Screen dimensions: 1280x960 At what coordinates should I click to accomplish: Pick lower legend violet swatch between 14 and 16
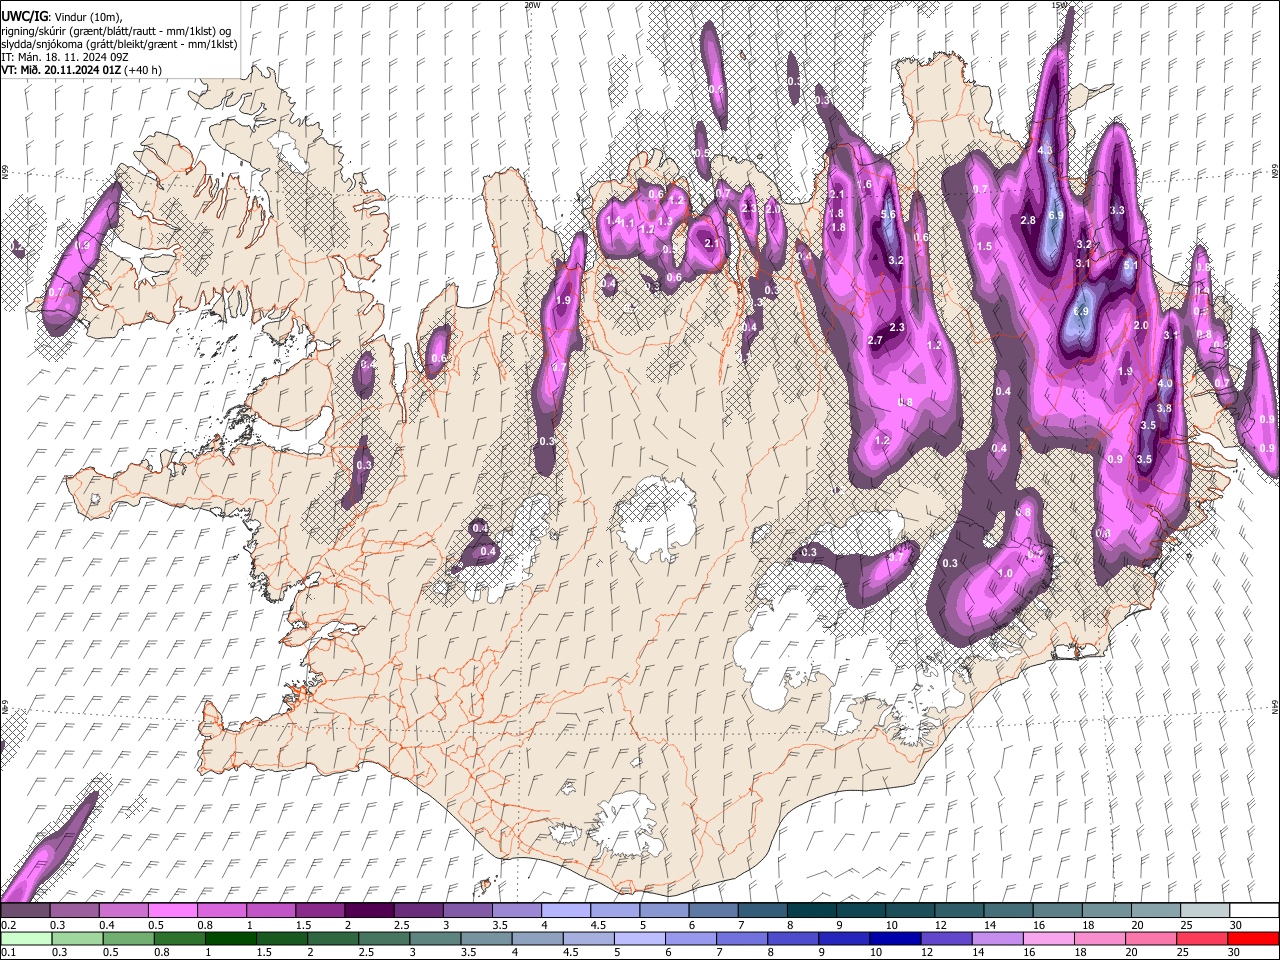click(996, 937)
